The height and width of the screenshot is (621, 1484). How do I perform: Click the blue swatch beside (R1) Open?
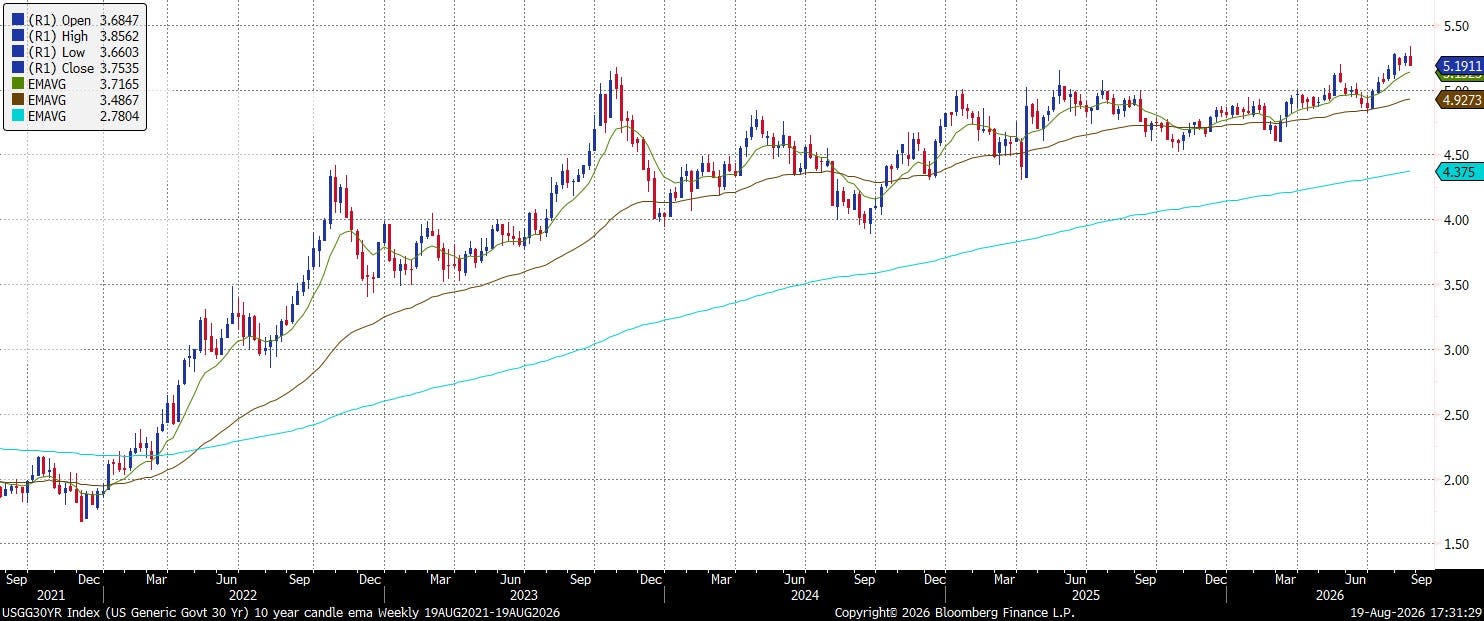tap(18, 20)
